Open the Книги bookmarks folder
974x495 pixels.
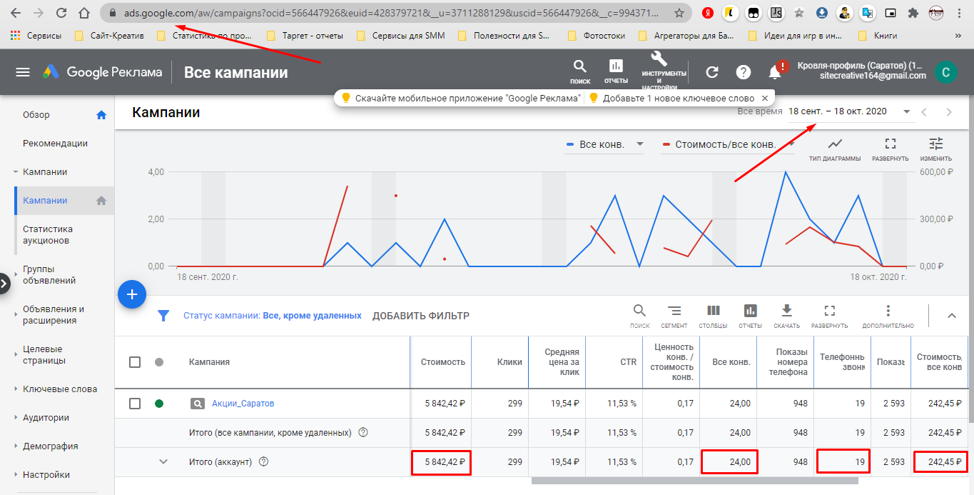(x=877, y=35)
